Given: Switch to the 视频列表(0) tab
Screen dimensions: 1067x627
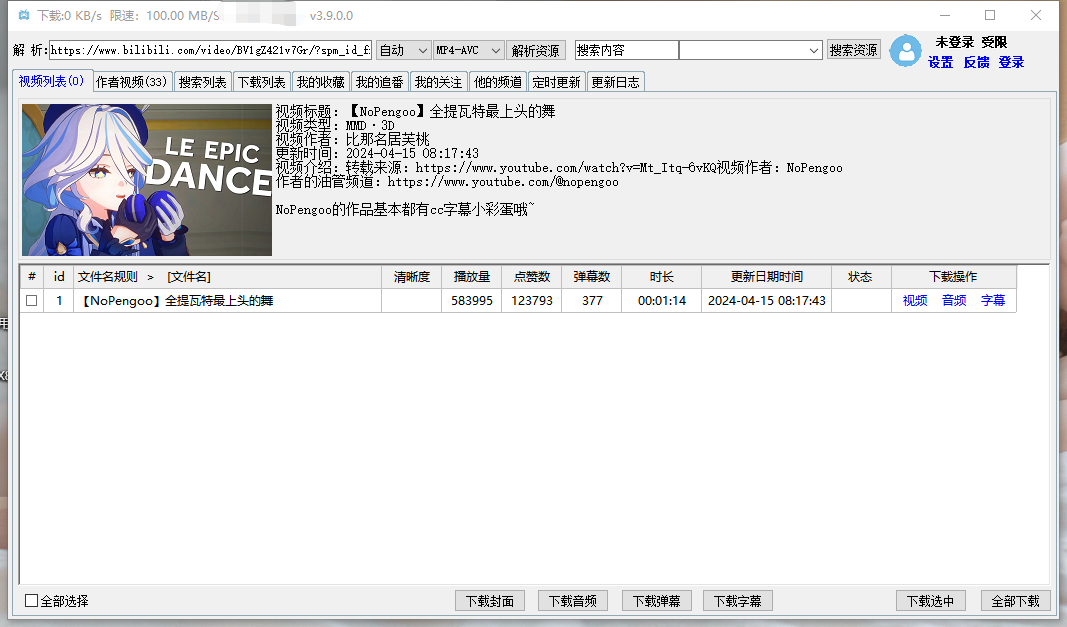Looking at the screenshot, I should pos(51,81).
